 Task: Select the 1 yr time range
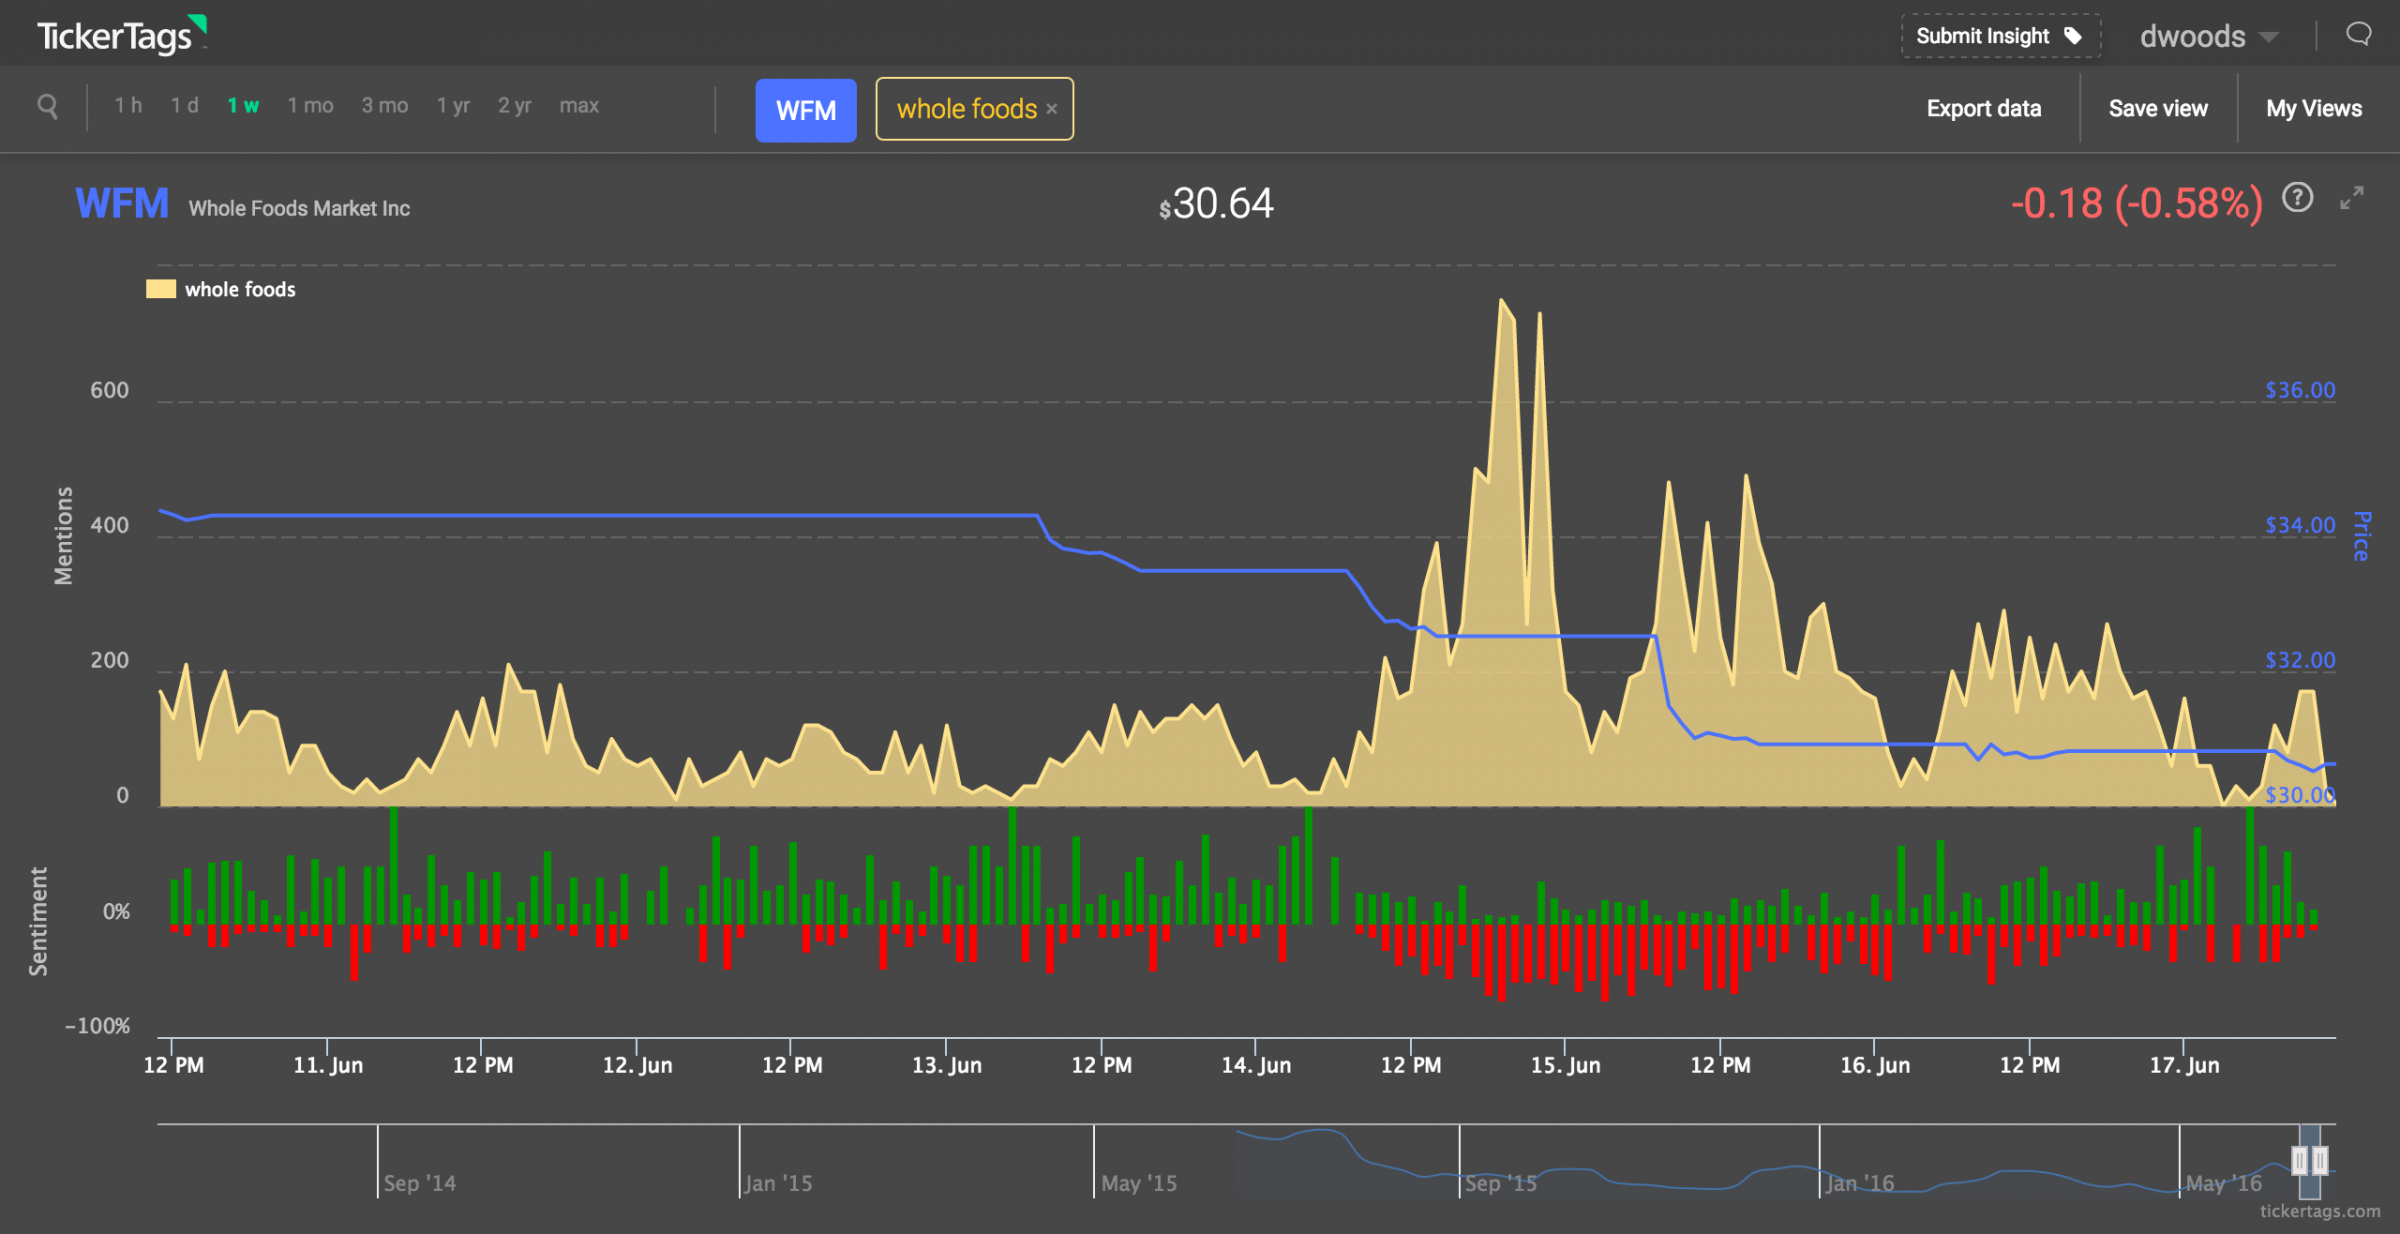[x=453, y=106]
